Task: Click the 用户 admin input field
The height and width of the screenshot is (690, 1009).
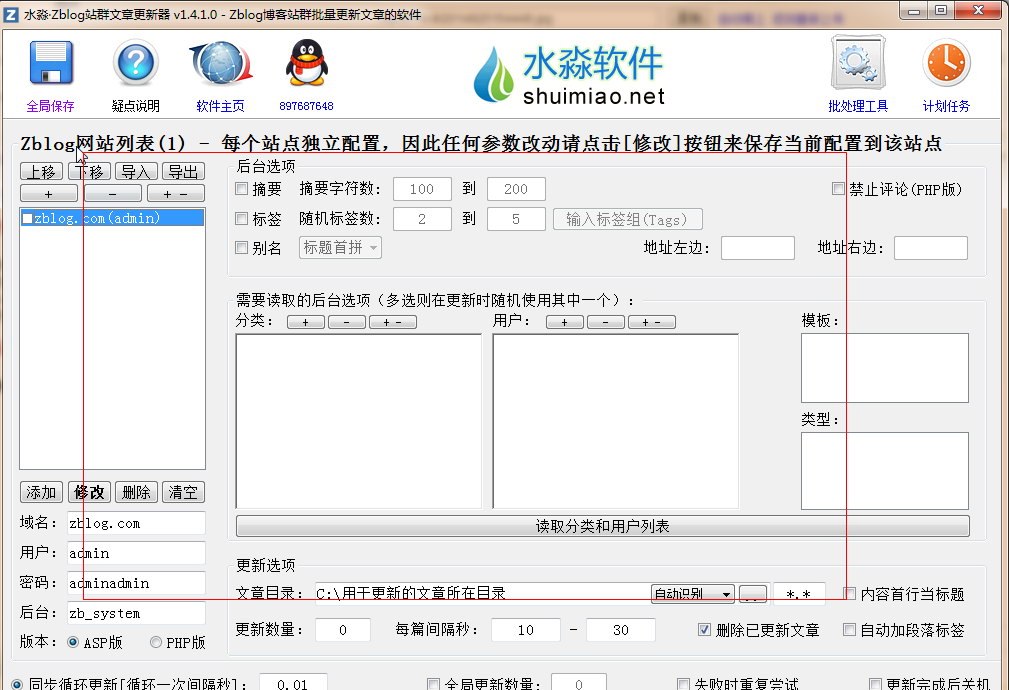Action: point(136,553)
